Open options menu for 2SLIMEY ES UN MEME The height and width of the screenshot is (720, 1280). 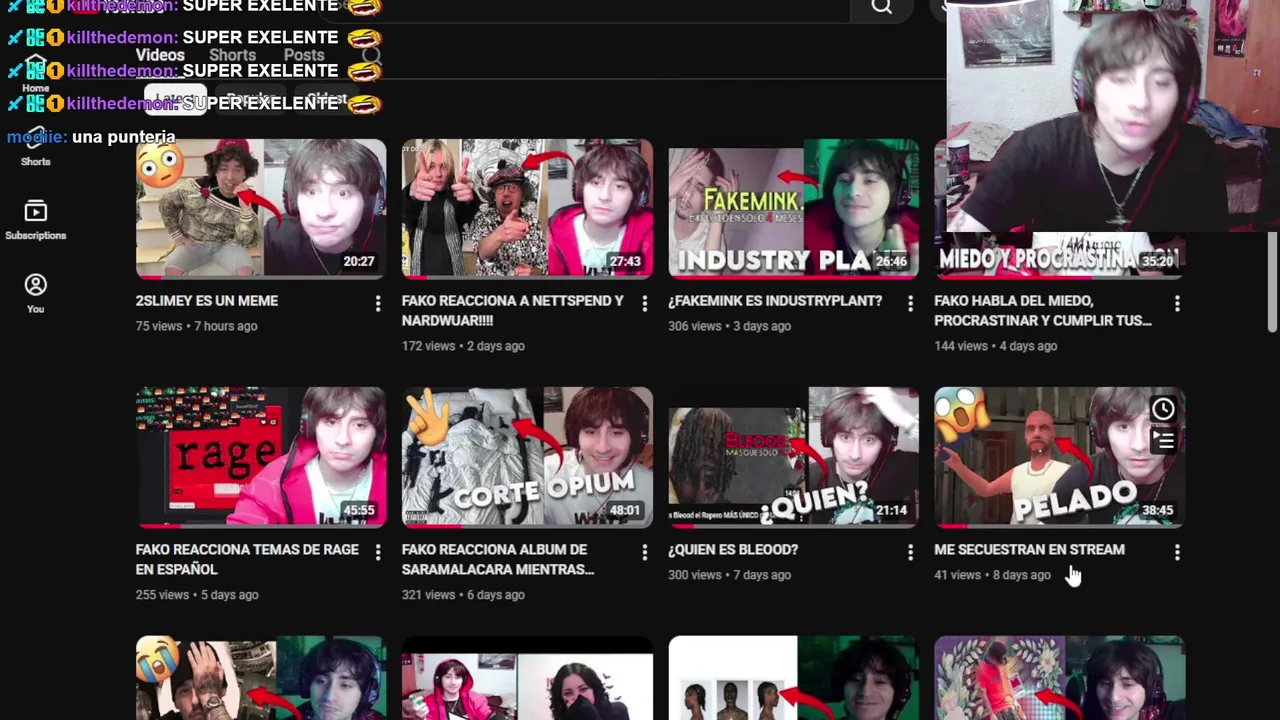click(377, 302)
